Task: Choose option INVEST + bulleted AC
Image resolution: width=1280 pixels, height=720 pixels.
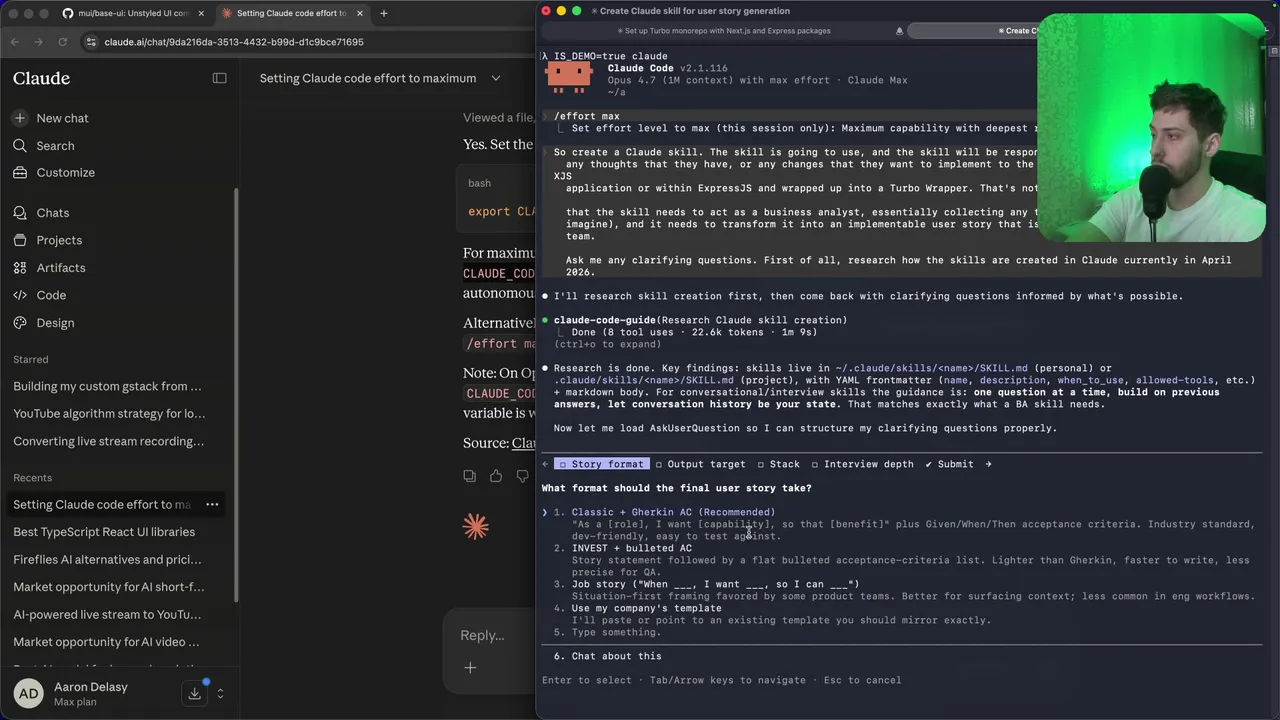Action: click(x=632, y=548)
